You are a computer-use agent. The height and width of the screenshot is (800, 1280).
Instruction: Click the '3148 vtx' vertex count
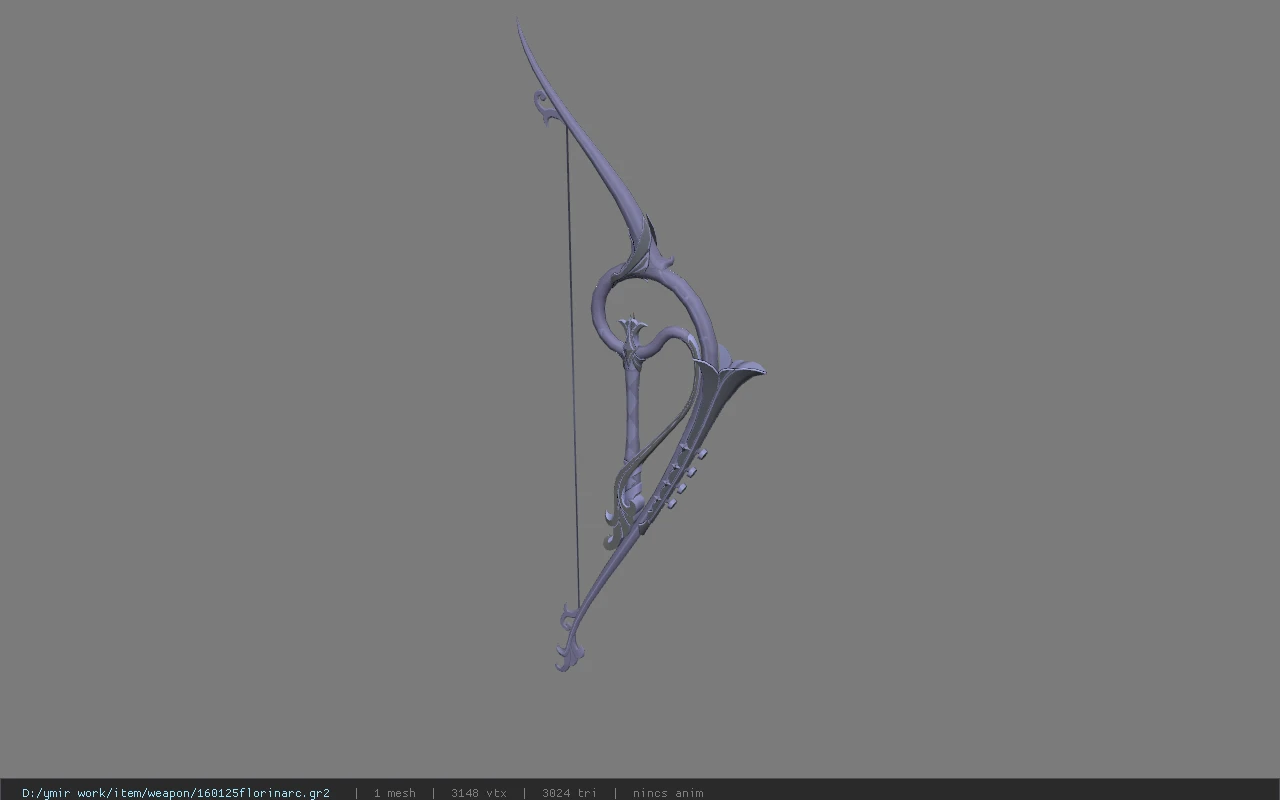[478, 793]
